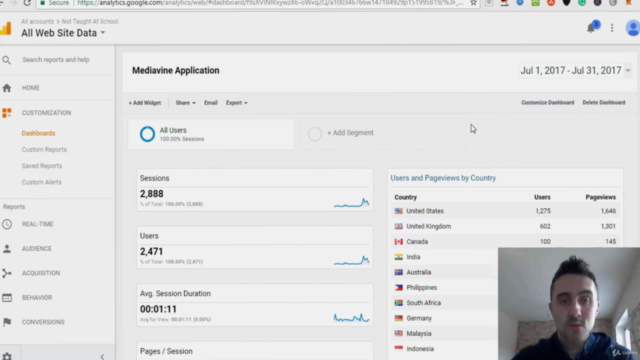Open the notifications bell icon

[x=591, y=28]
